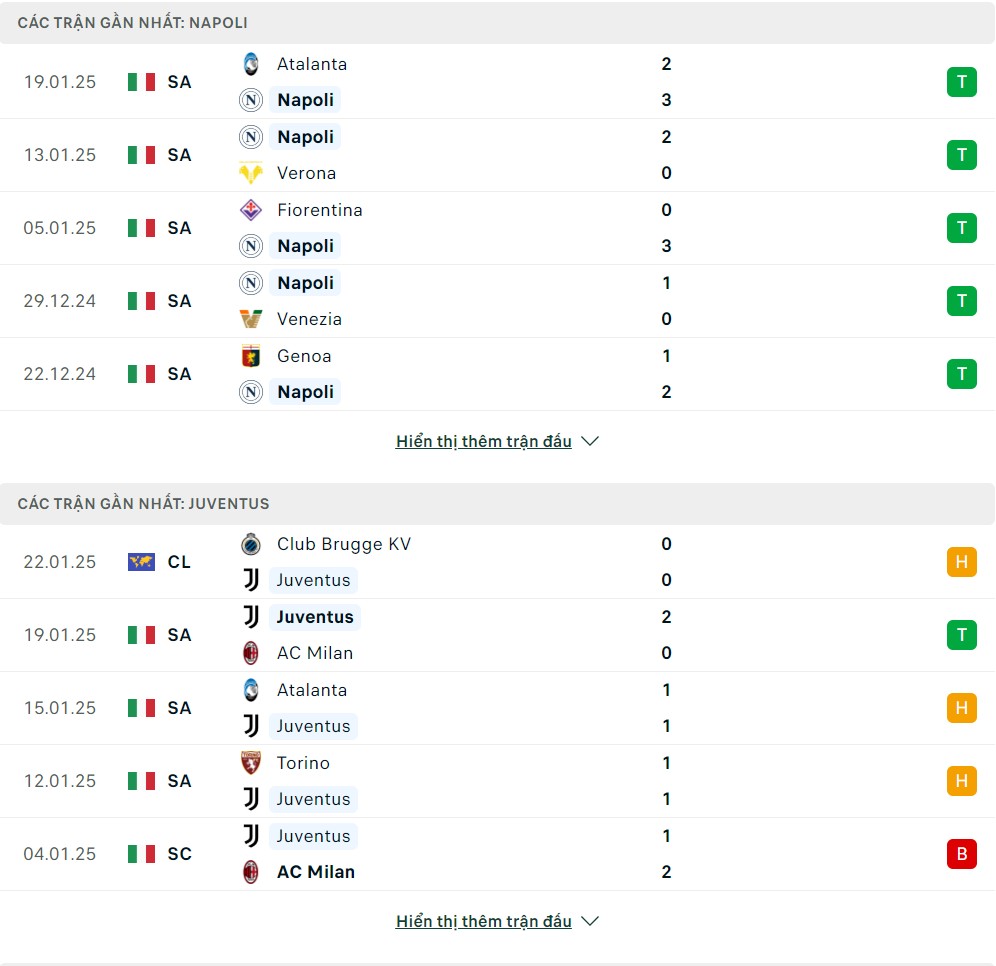Click red B badge for Juventus vs AC Milan
Viewport: 996px width, 966px height.
[x=962, y=854]
